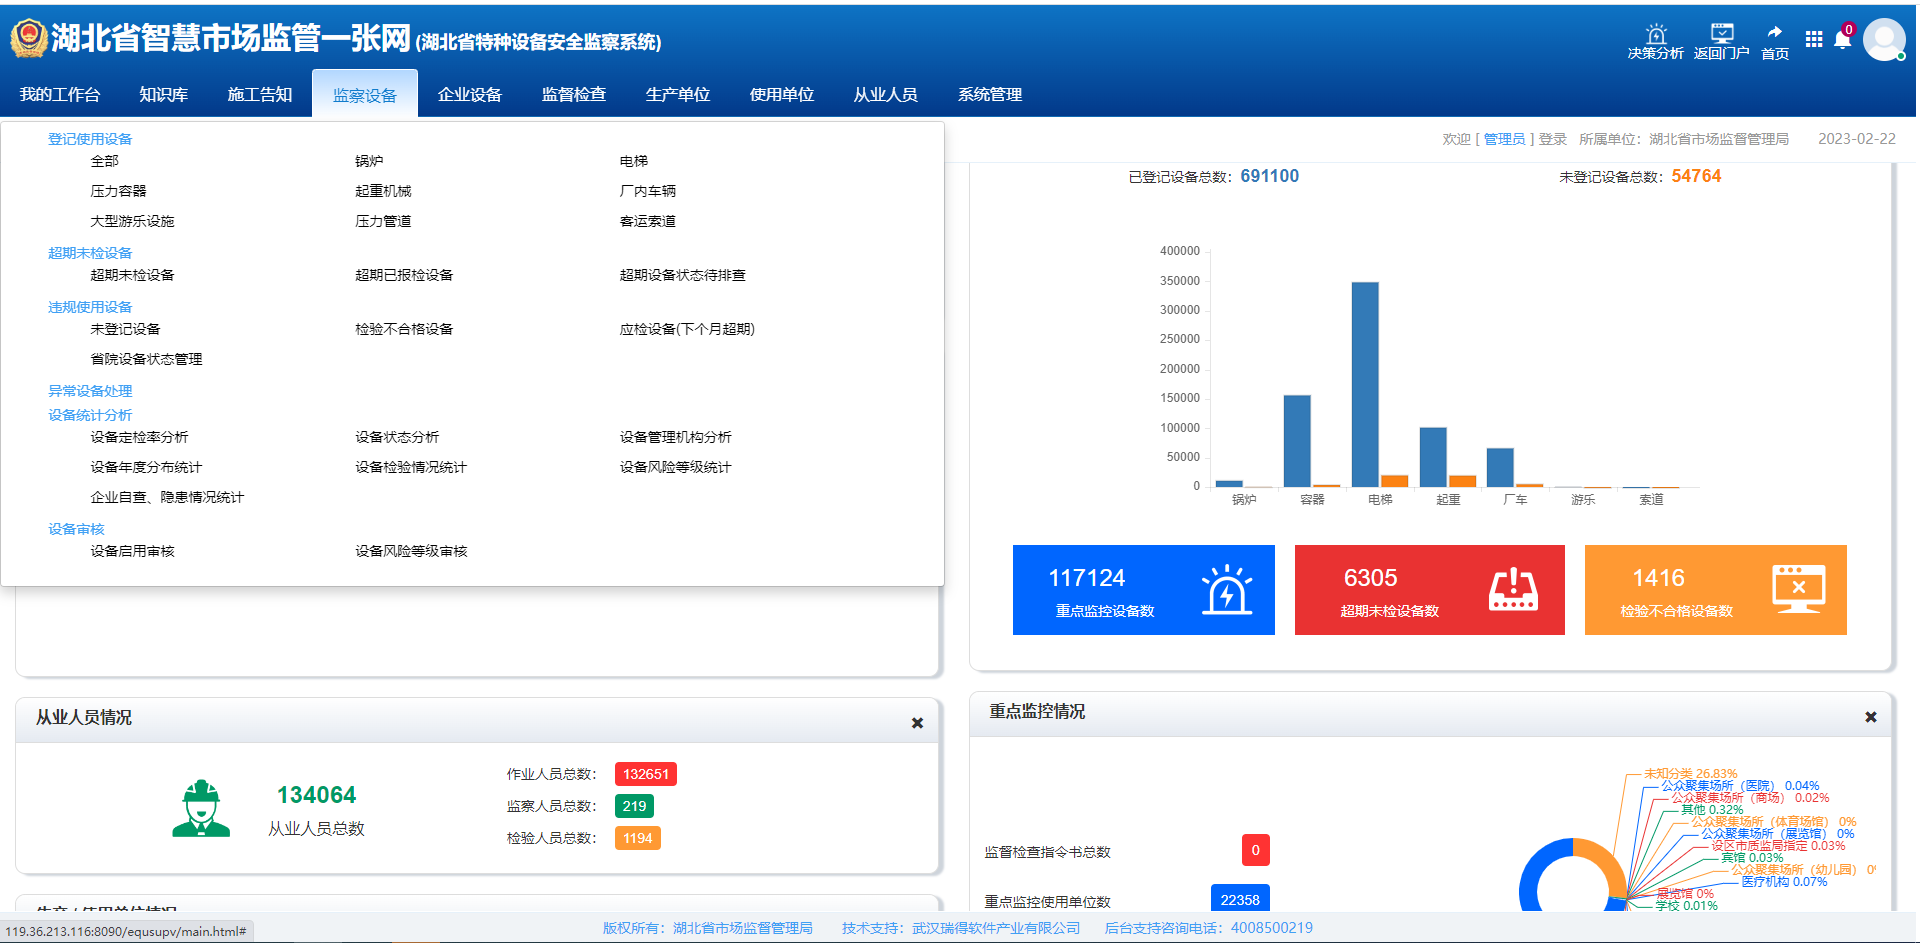The image size is (1920, 943).
Task: Open 设备定检率分析 menu item
Action: 139,437
